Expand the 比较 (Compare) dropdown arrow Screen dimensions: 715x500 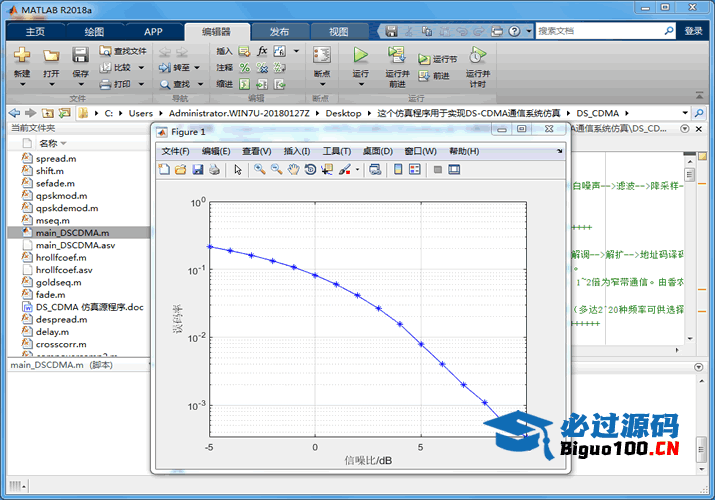point(140,68)
